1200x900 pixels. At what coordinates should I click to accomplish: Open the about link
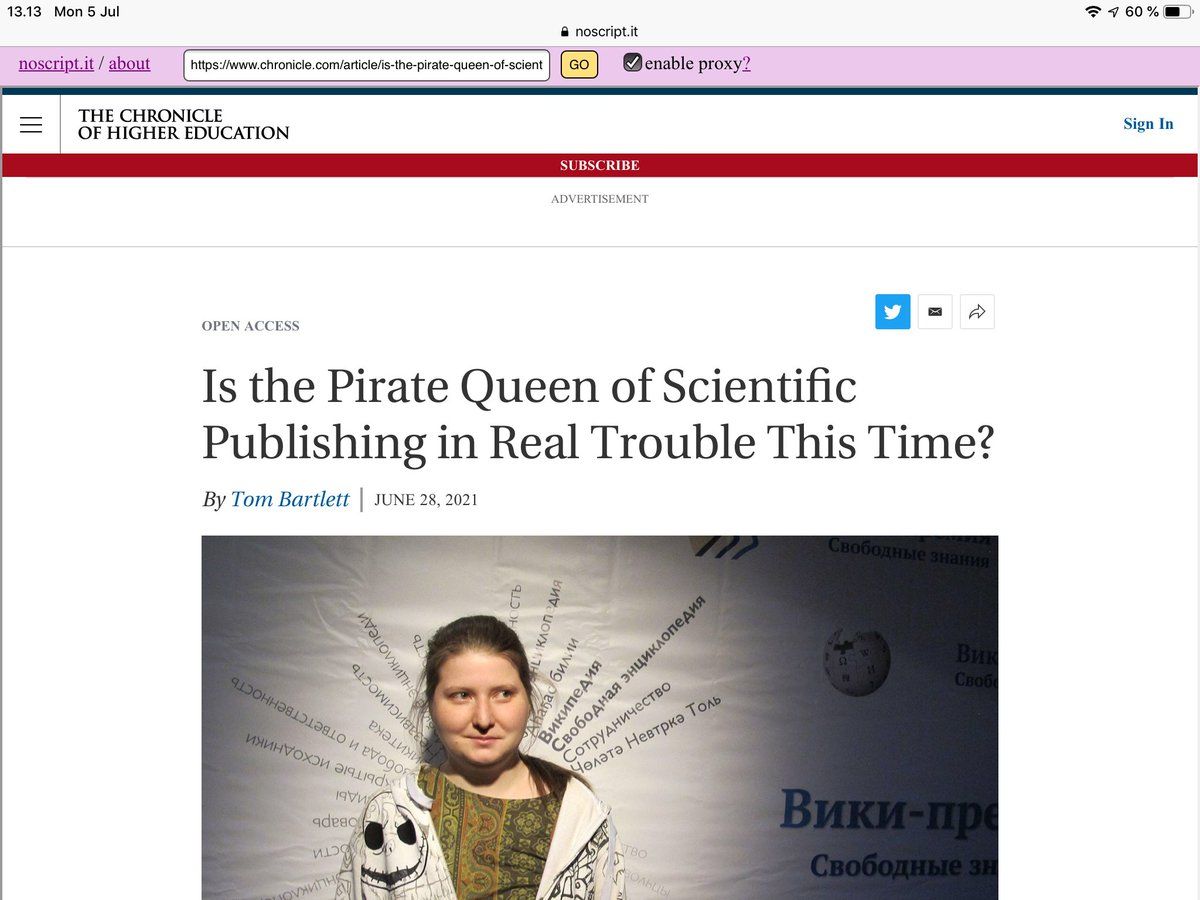[129, 64]
